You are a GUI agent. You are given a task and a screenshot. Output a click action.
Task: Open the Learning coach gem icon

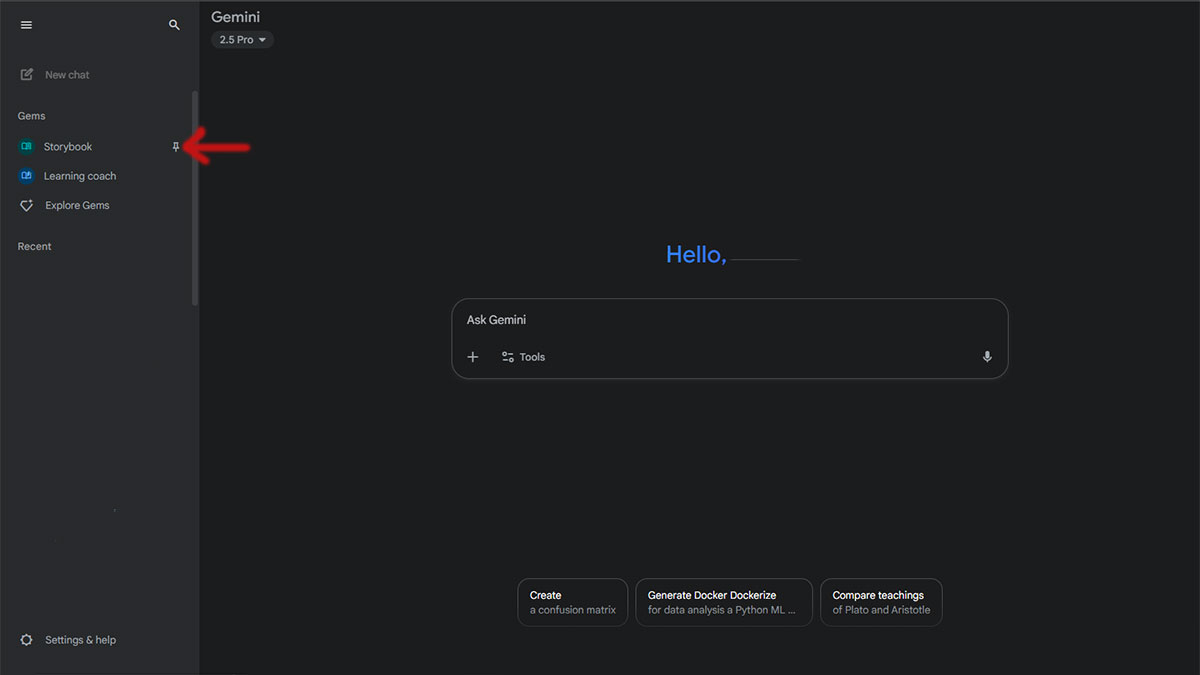tap(27, 176)
